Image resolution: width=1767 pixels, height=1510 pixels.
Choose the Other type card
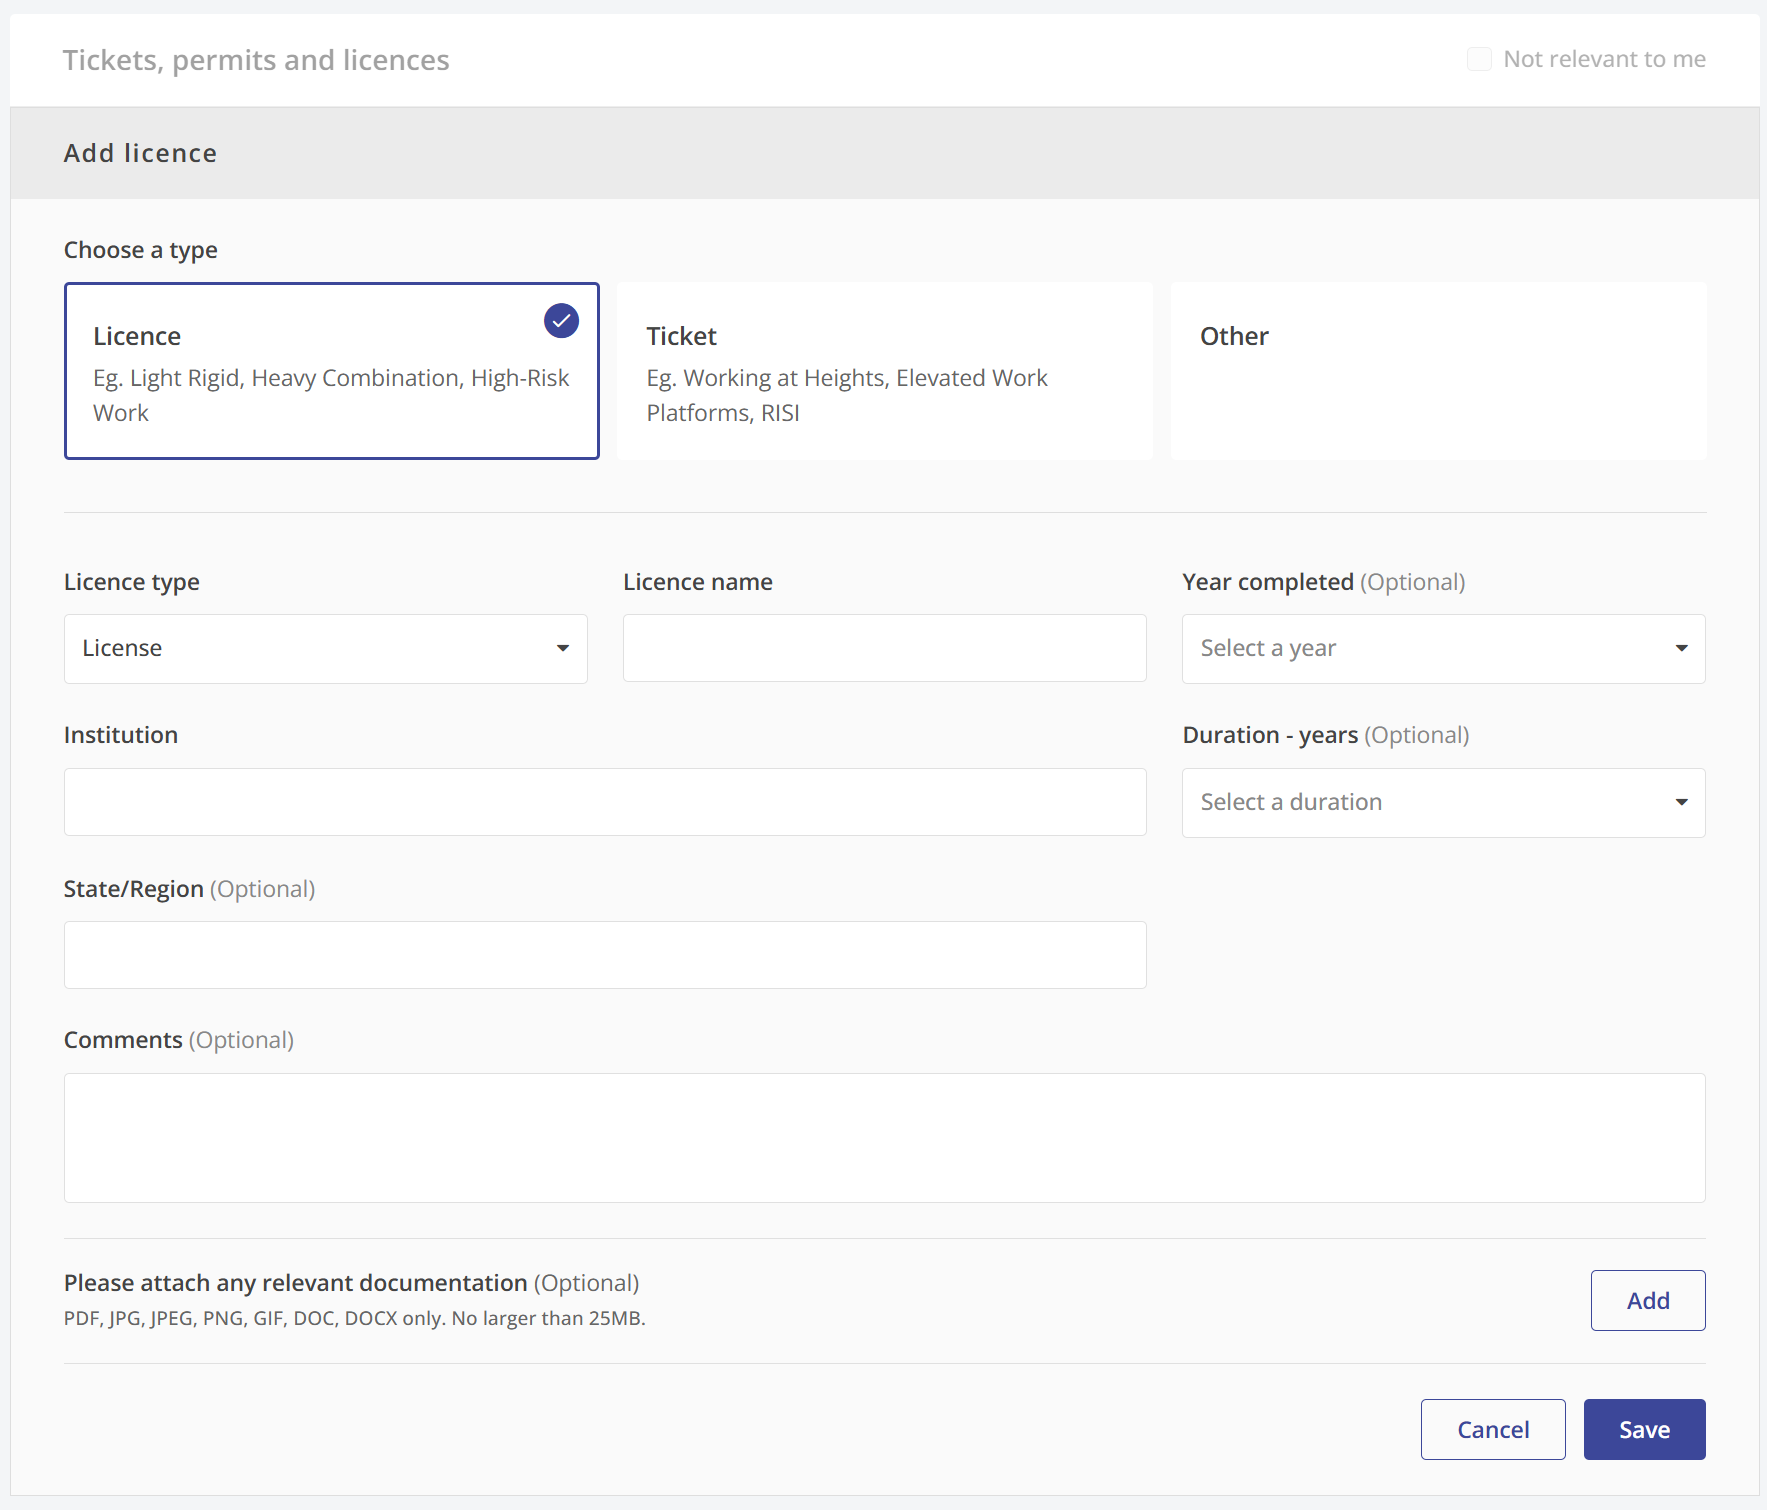1437,371
